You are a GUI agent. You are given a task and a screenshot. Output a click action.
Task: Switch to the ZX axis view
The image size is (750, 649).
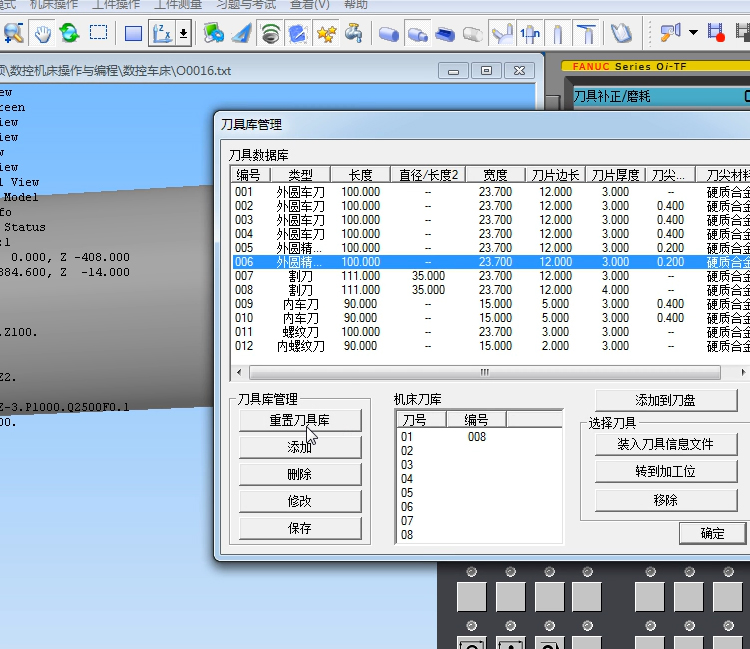click(x=162, y=33)
